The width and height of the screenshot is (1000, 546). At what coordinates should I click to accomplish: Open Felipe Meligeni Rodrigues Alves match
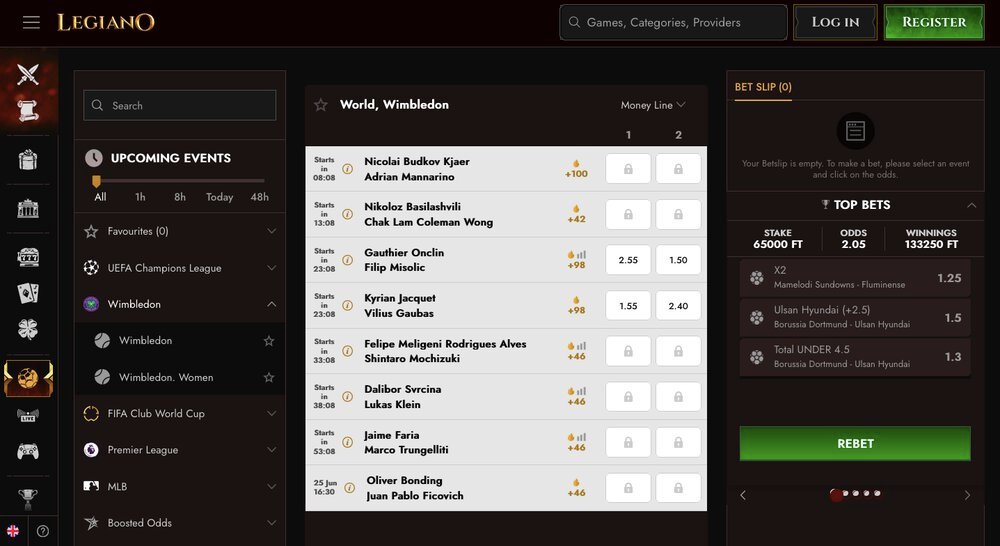[x=445, y=351]
